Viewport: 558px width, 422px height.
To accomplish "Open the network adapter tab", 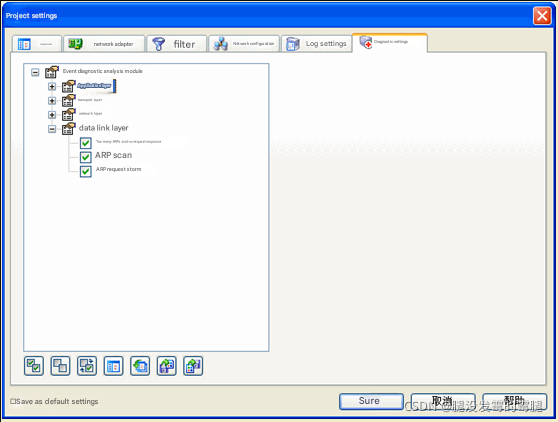I will pos(104,44).
